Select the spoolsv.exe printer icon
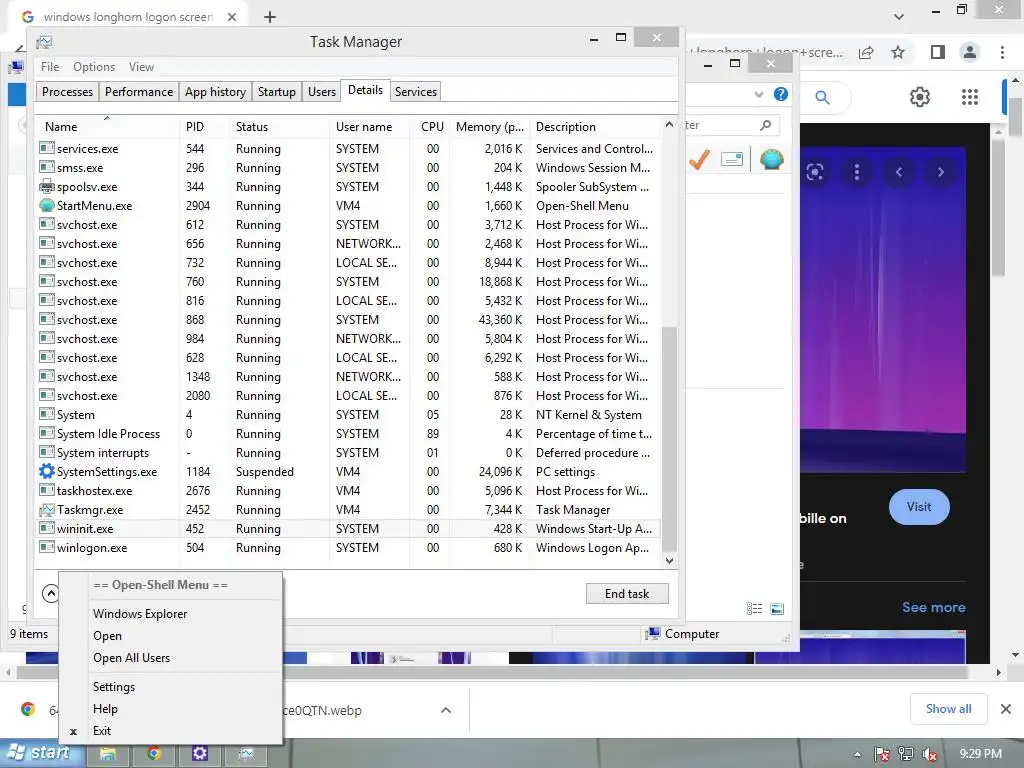The height and width of the screenshot is (768, 1024). (46, 186)
